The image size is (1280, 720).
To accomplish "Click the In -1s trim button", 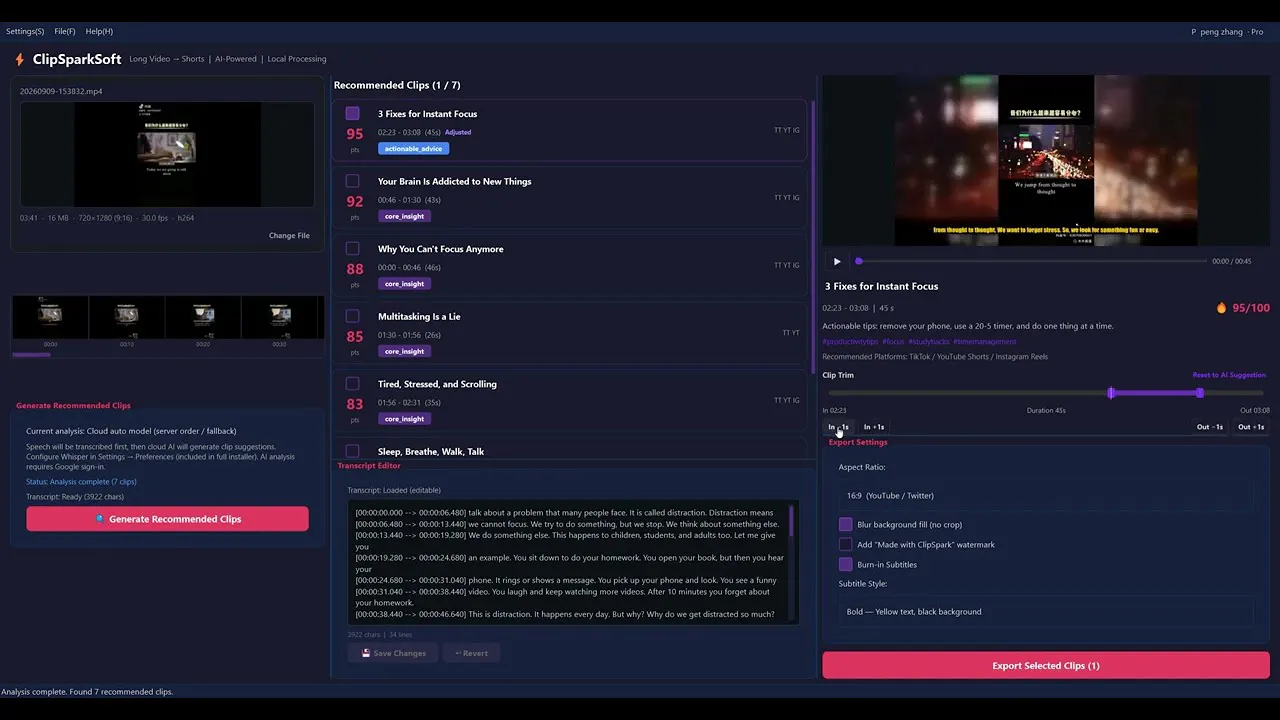I will pyautogui.click(x=838, y=427).
